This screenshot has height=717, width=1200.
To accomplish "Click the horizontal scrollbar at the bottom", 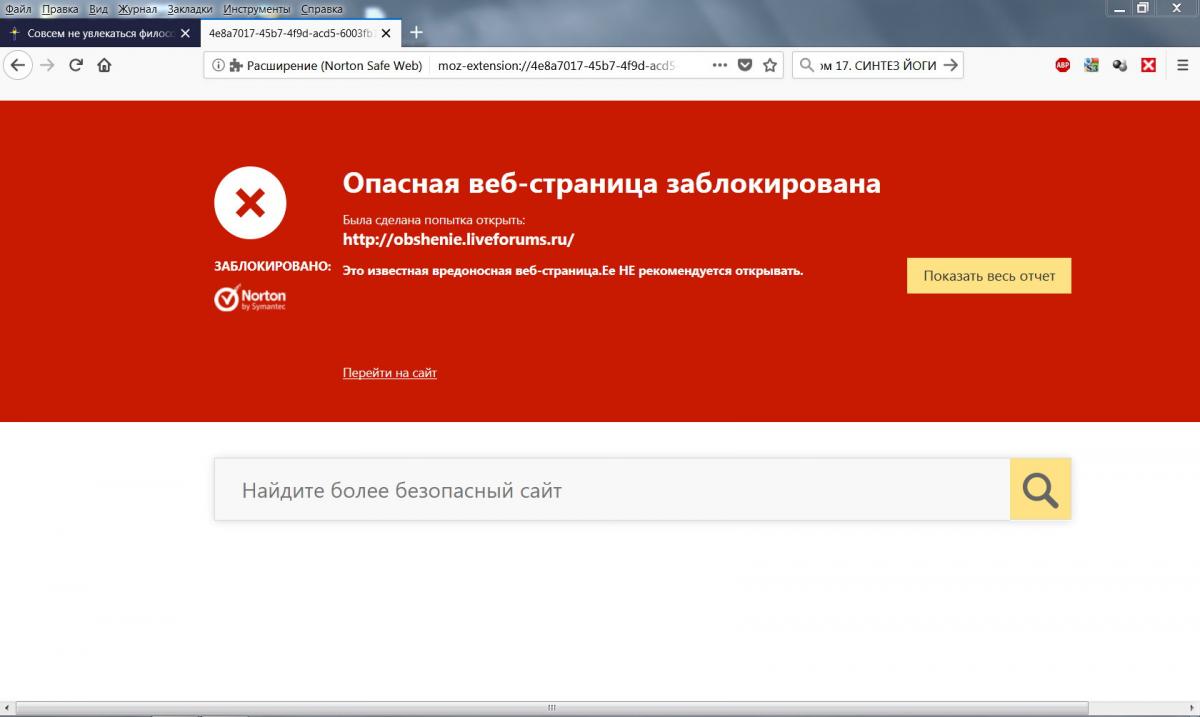I will pyautogui.click(x=551, y=708).
